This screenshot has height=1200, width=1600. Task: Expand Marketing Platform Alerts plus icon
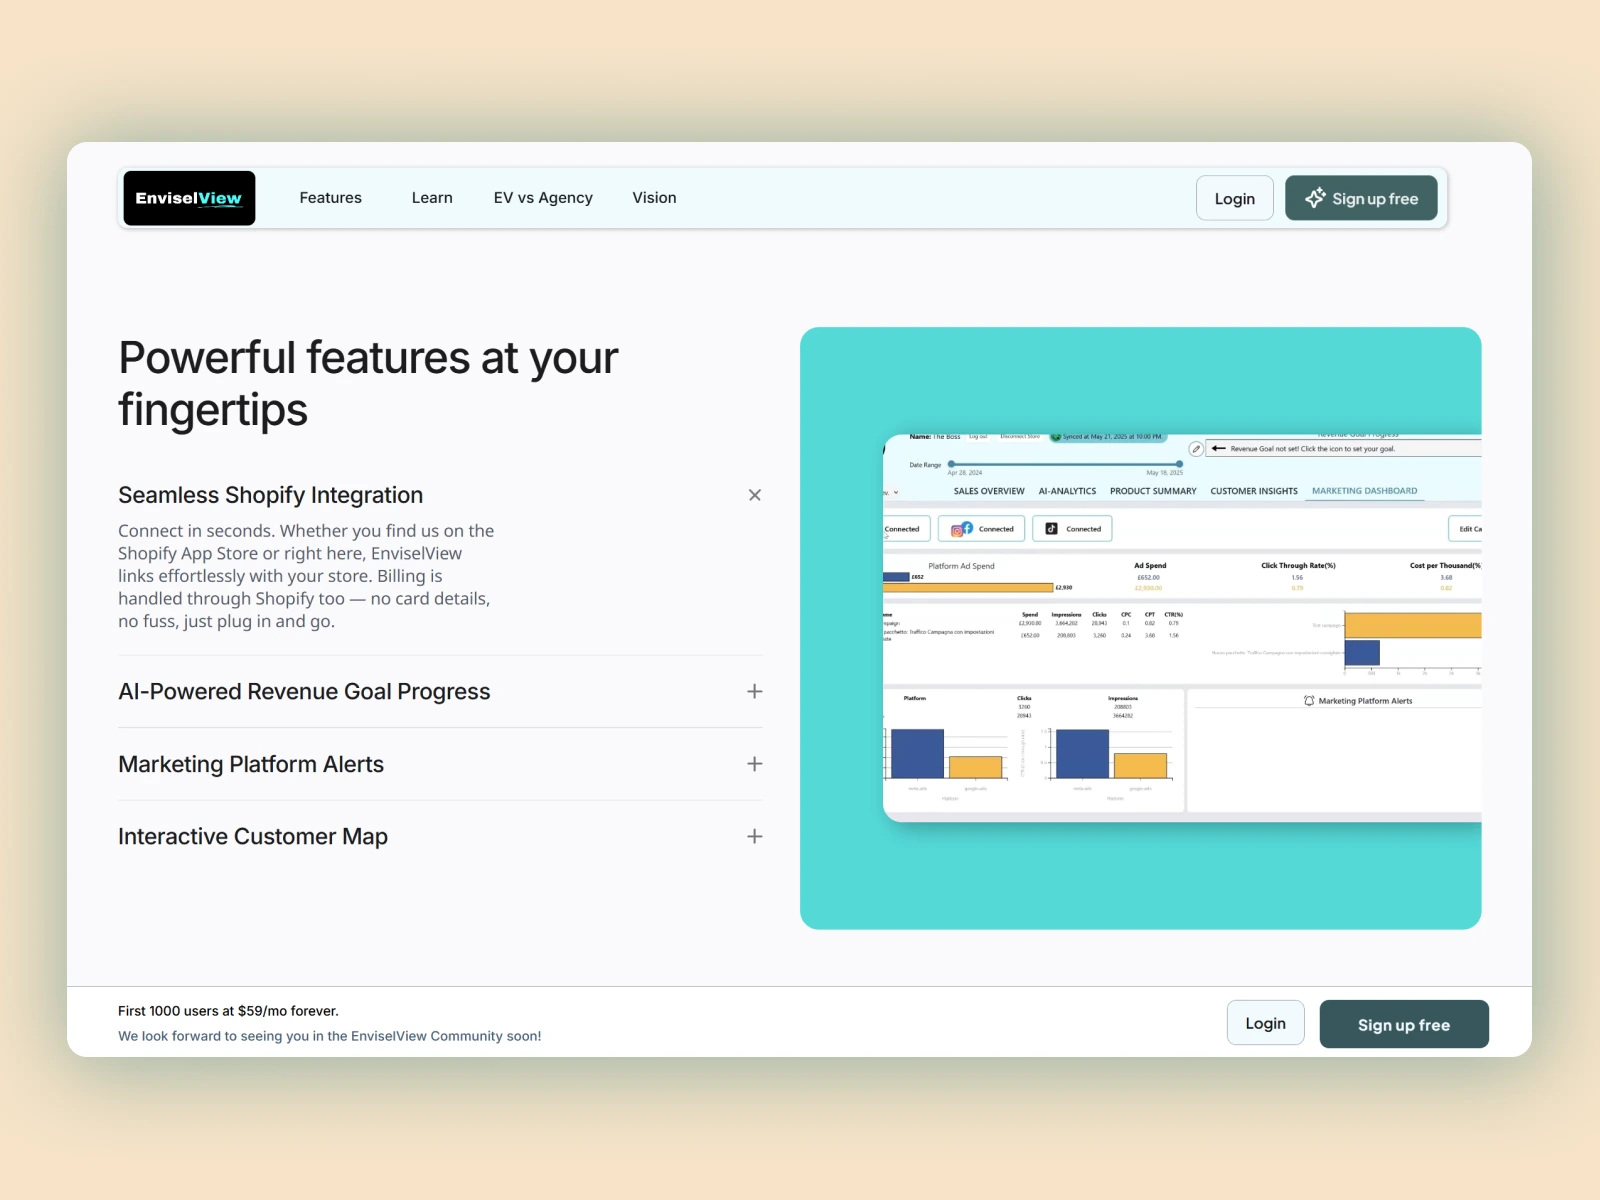pos(755,764)
